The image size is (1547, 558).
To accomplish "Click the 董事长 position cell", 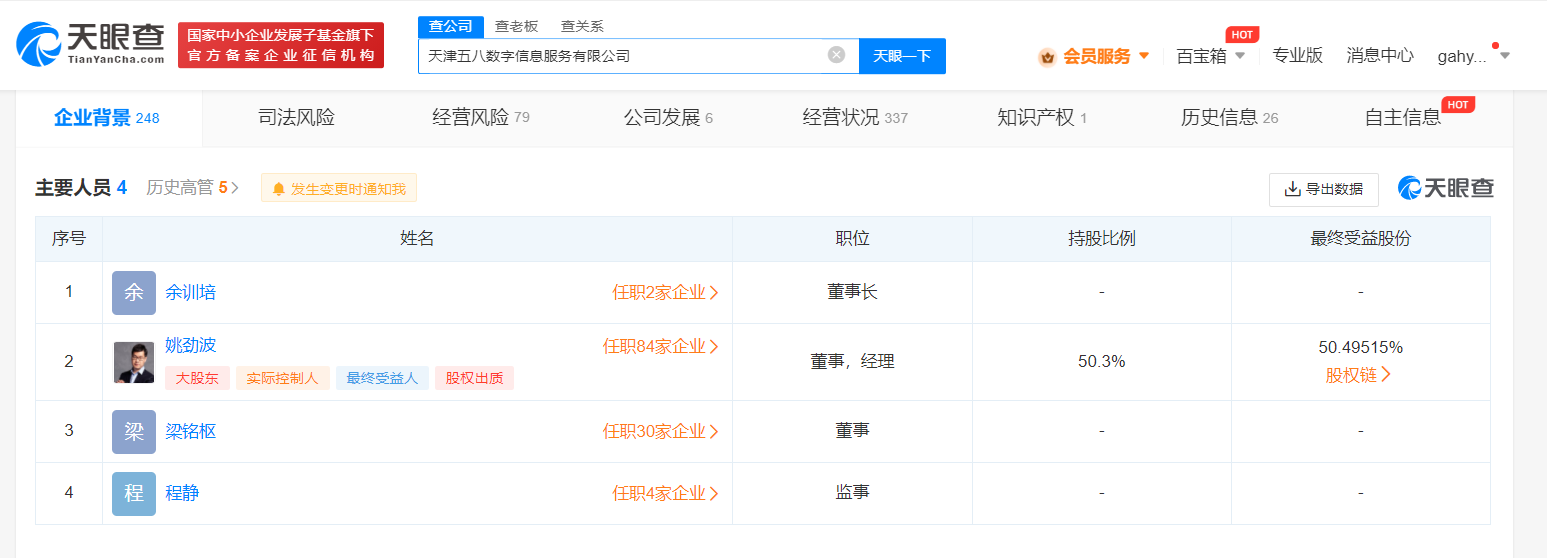I will point(852,293).
